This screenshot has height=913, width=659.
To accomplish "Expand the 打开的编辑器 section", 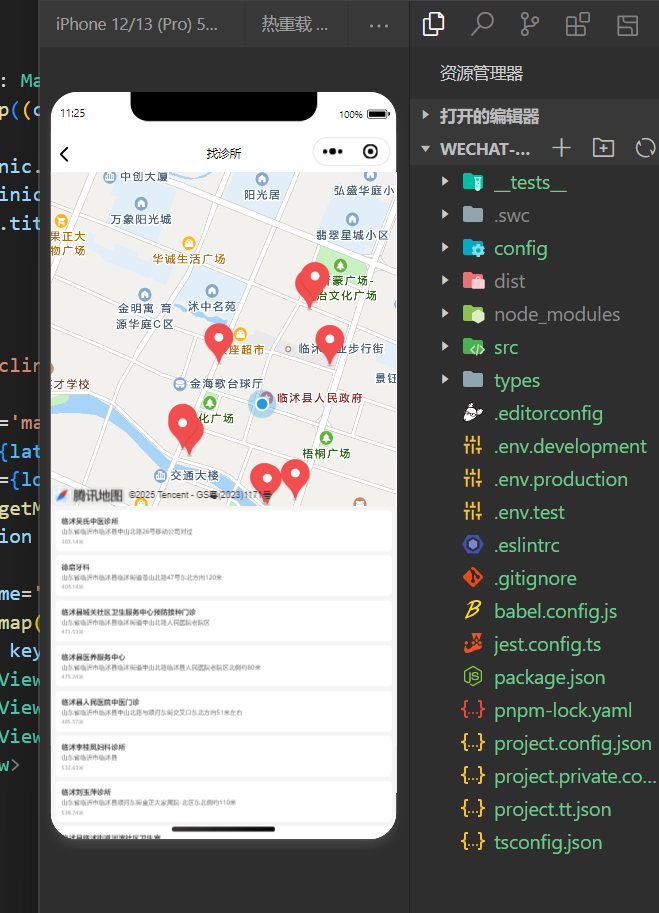I will coord(489,116).
